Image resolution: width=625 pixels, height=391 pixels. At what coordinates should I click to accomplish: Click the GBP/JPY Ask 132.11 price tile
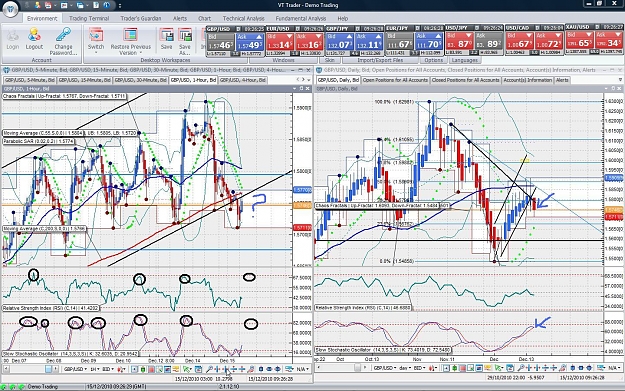click(369, 42)
